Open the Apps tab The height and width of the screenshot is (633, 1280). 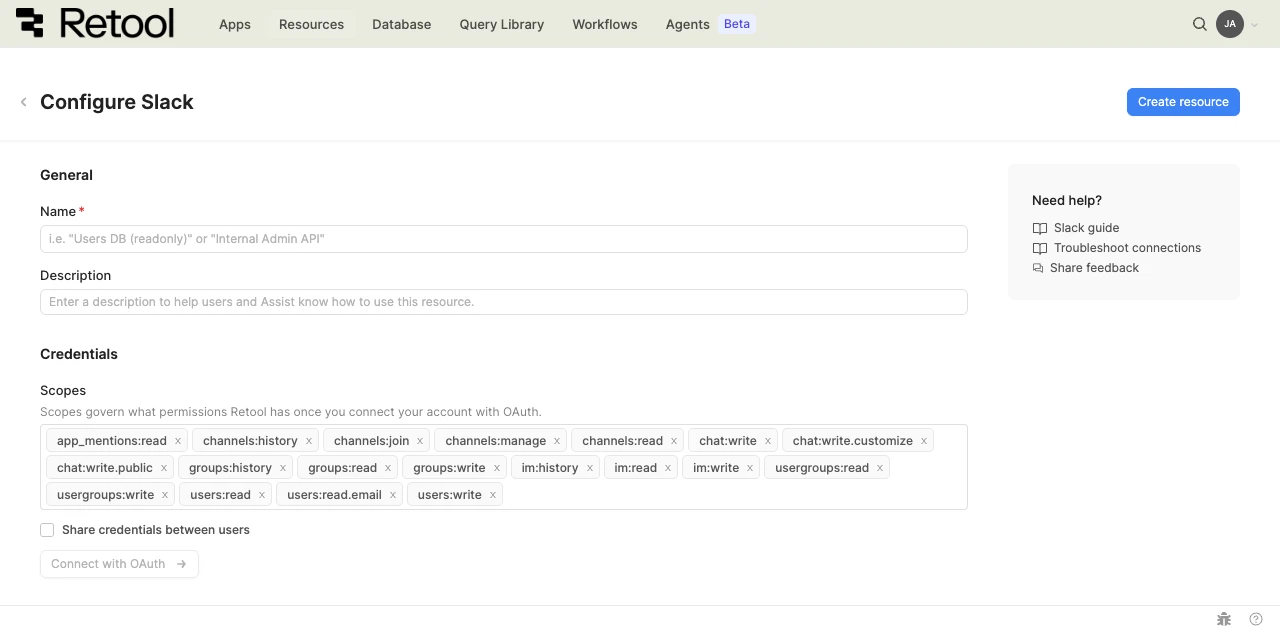[x=235, y=24]
